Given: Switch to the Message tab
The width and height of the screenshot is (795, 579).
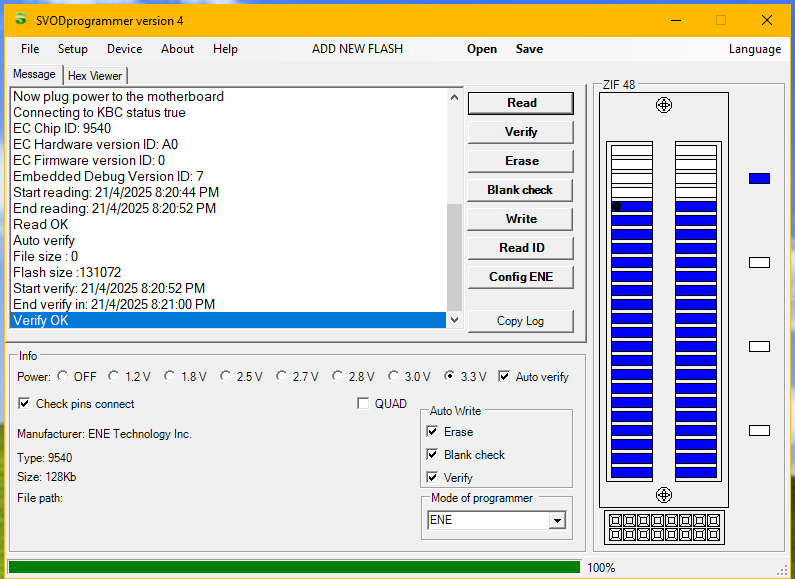Looking at the screenshot, I should coord(34,74).
